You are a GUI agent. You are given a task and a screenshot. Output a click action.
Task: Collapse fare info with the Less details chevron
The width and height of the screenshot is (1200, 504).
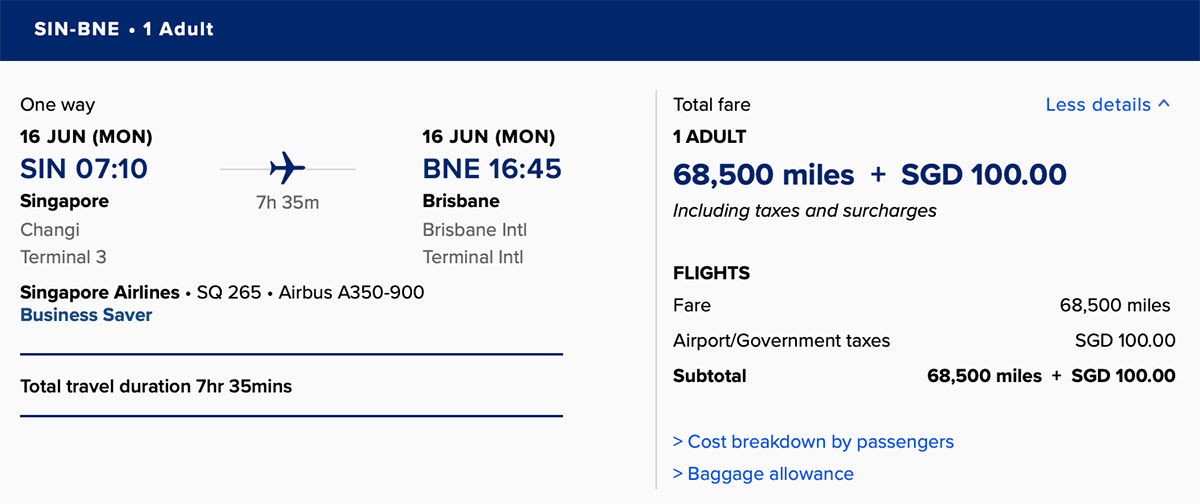(1163, 104)
